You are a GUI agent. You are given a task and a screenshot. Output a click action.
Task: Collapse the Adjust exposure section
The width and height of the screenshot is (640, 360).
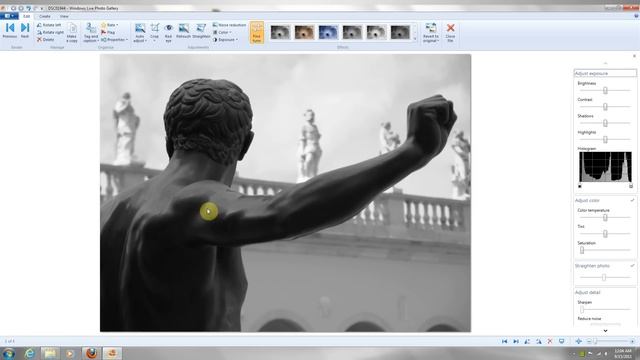(x=605, y=73)
